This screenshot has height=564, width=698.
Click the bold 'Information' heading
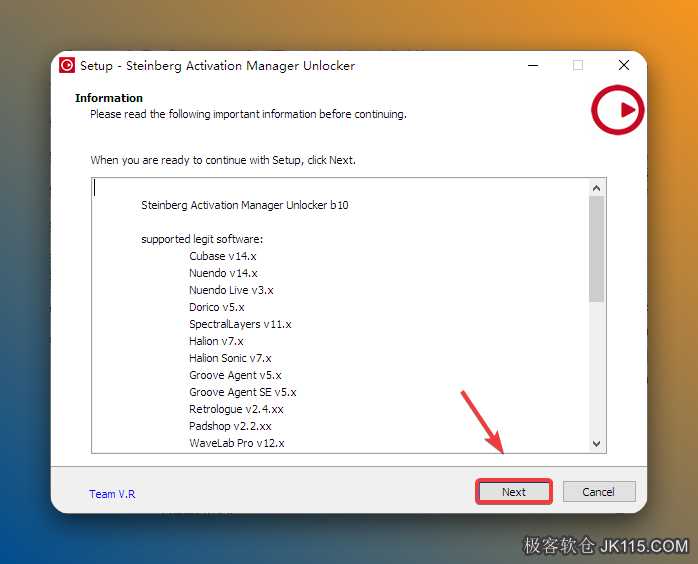(109, 98)
